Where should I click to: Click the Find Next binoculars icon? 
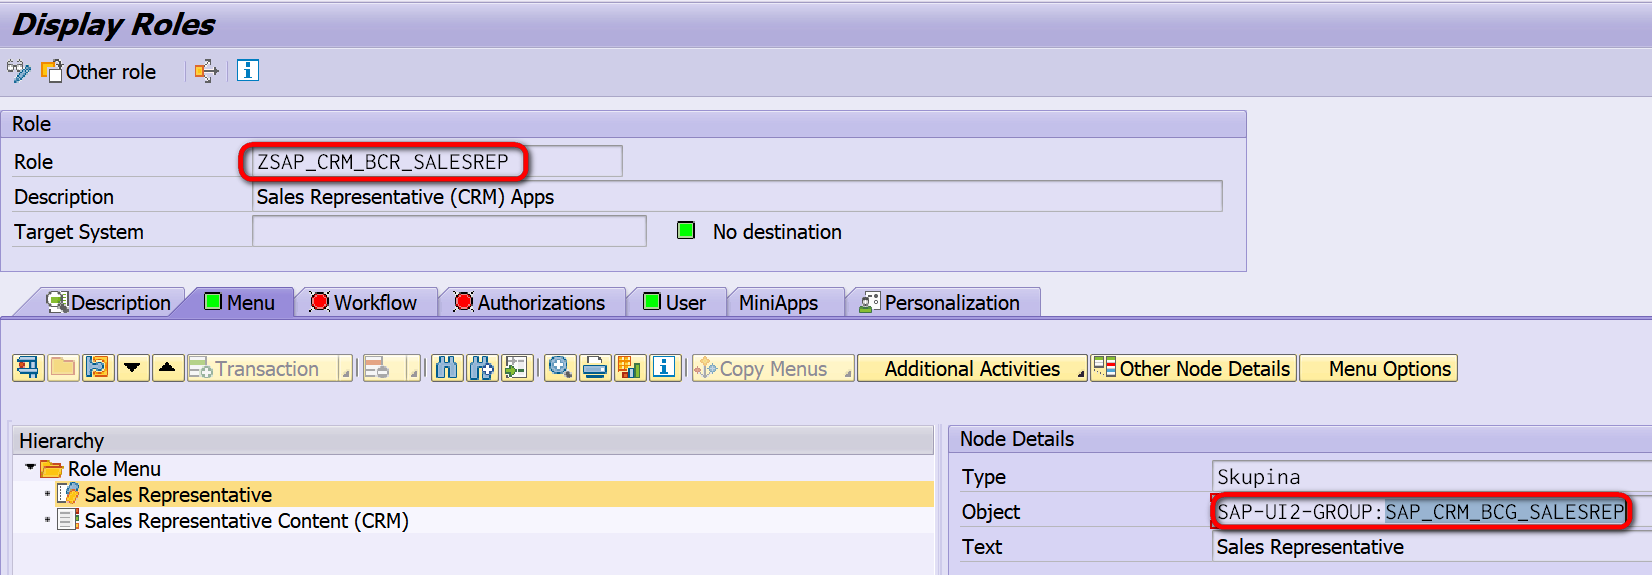[482, 368]
